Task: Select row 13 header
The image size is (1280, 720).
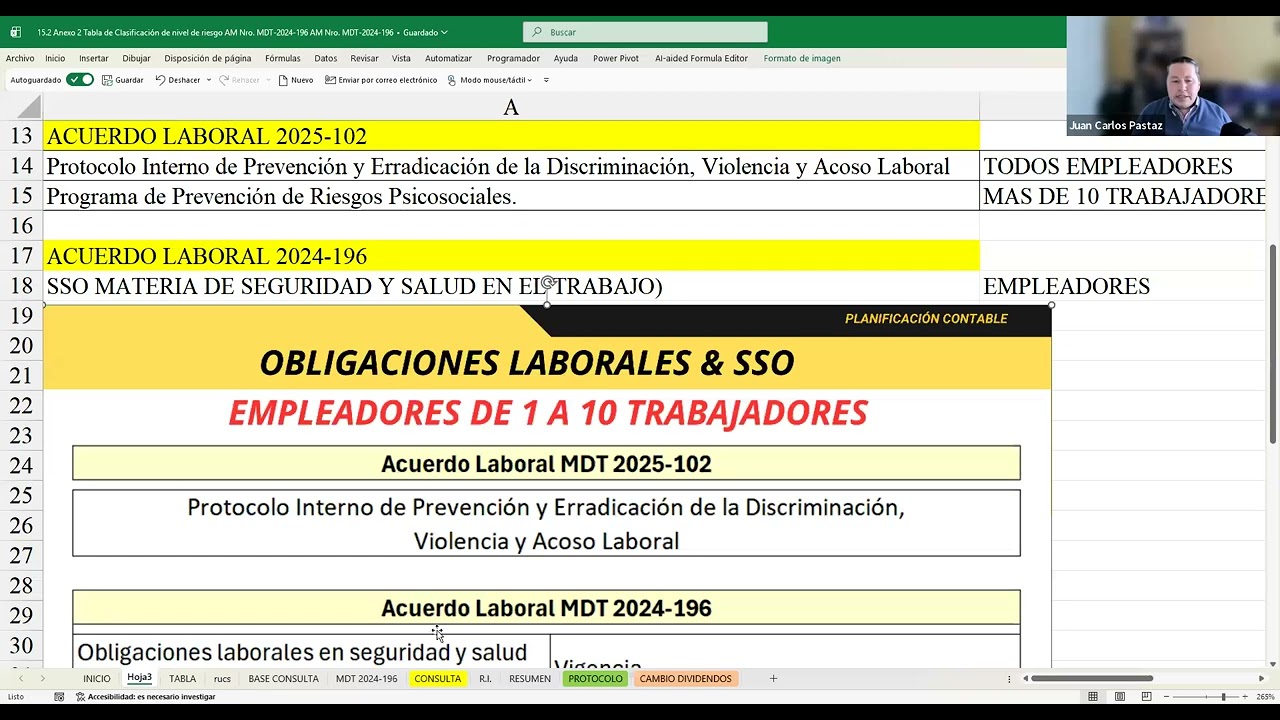Action: [21, 136]
